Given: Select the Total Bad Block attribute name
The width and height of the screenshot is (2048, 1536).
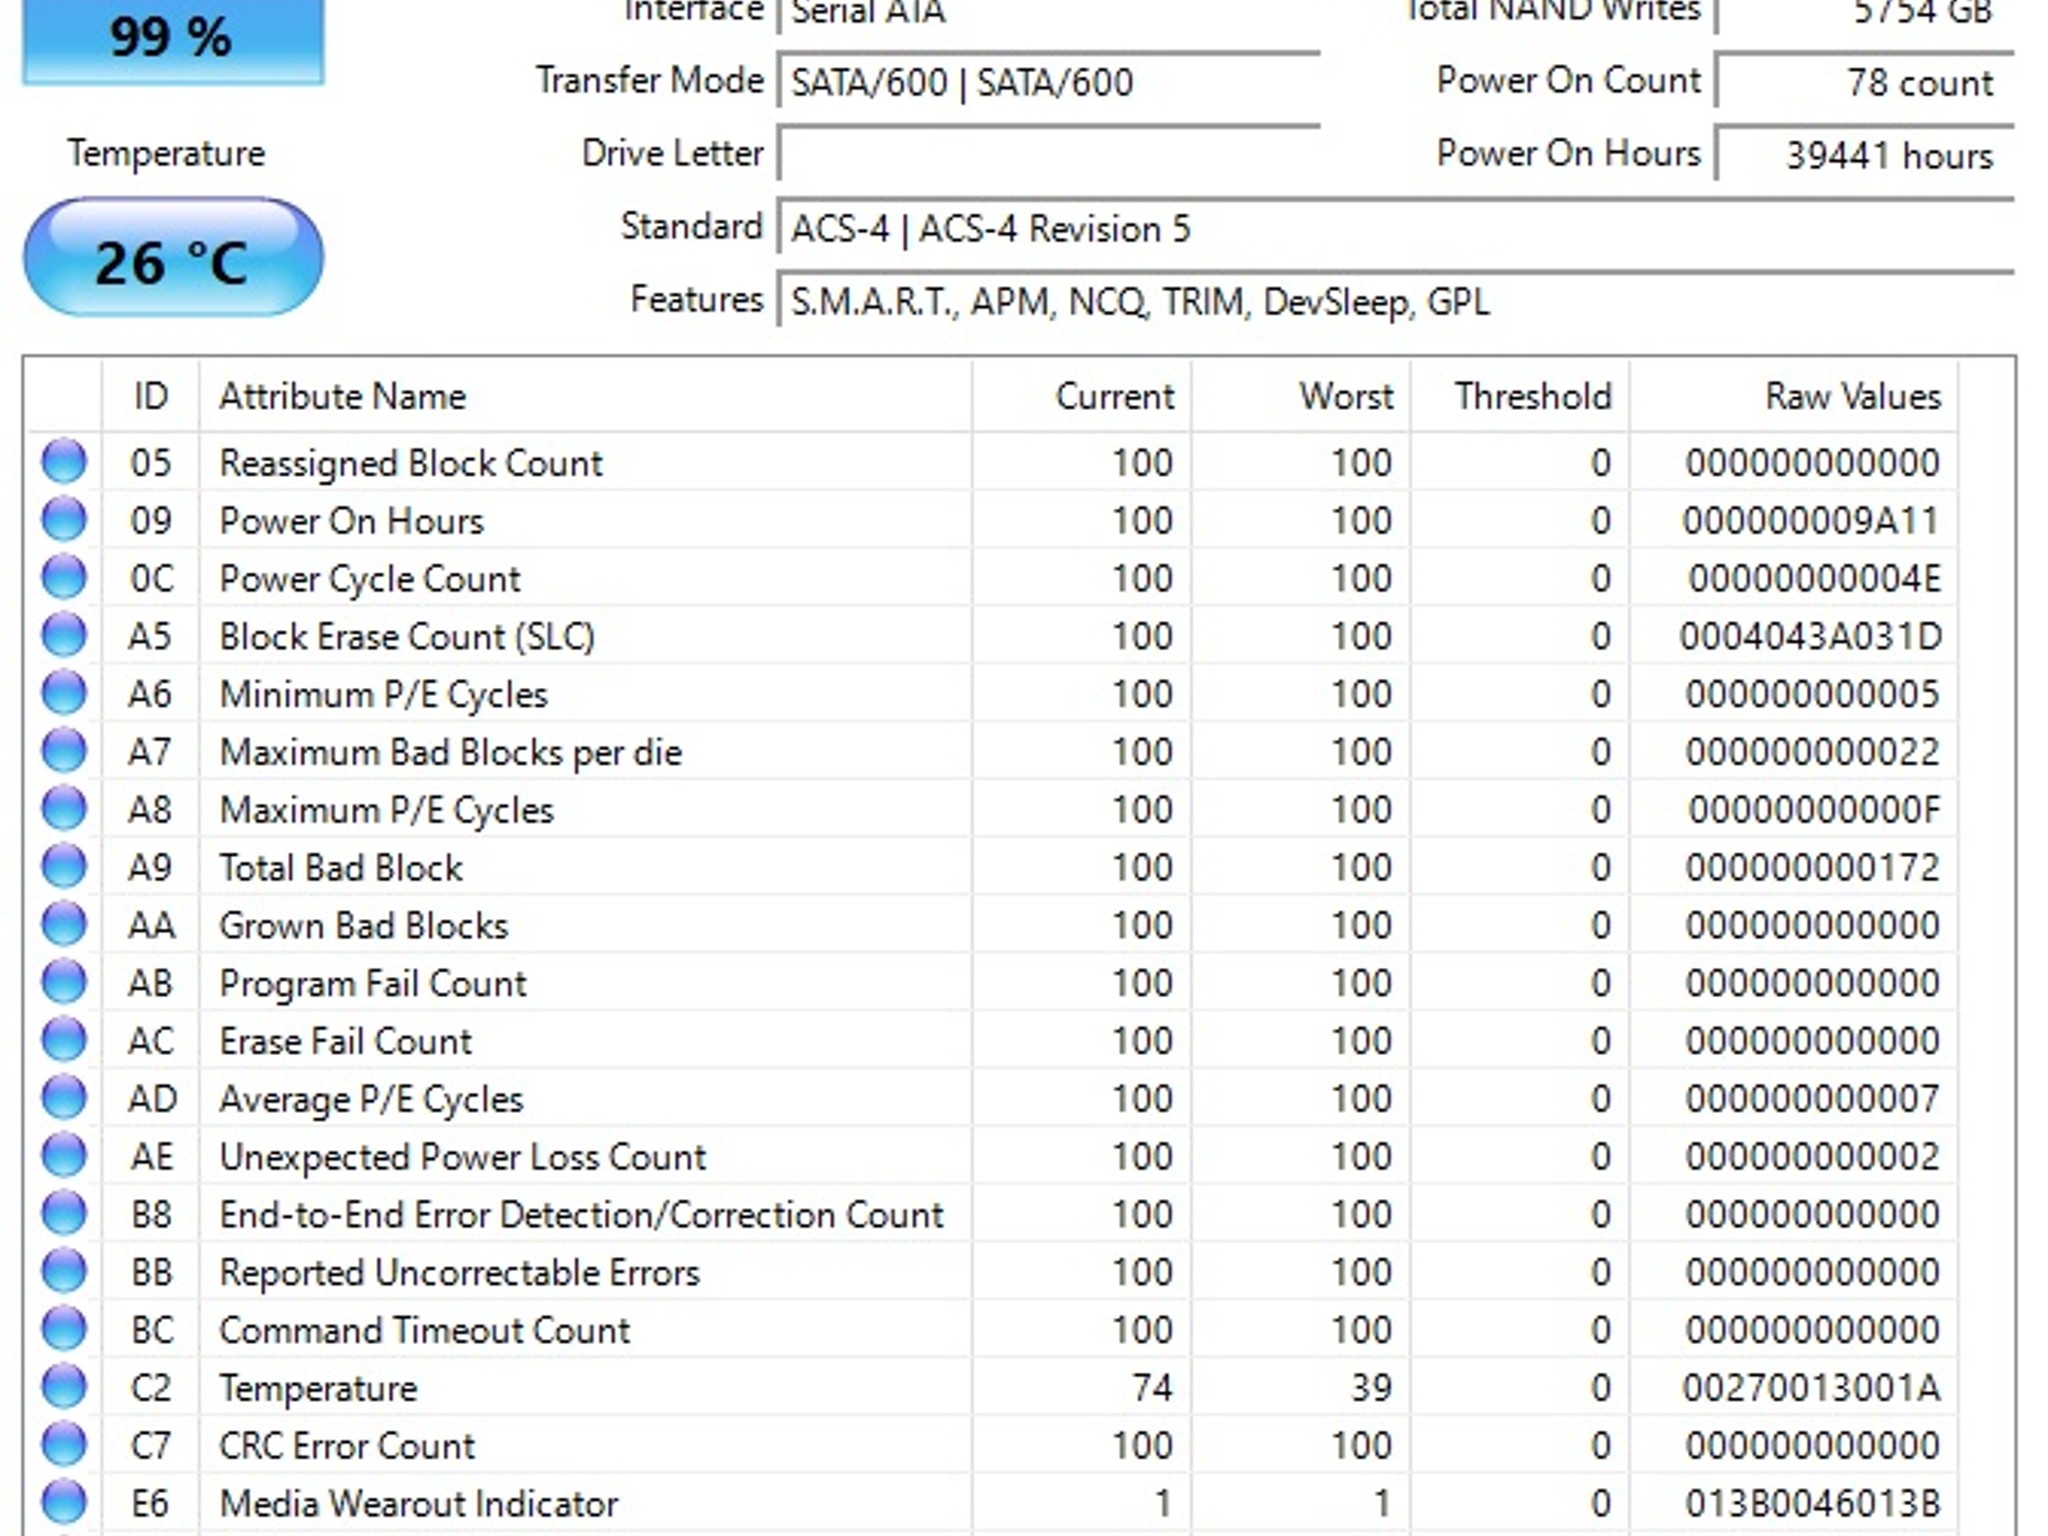Looking at the screenshot, I should point(341,868).
